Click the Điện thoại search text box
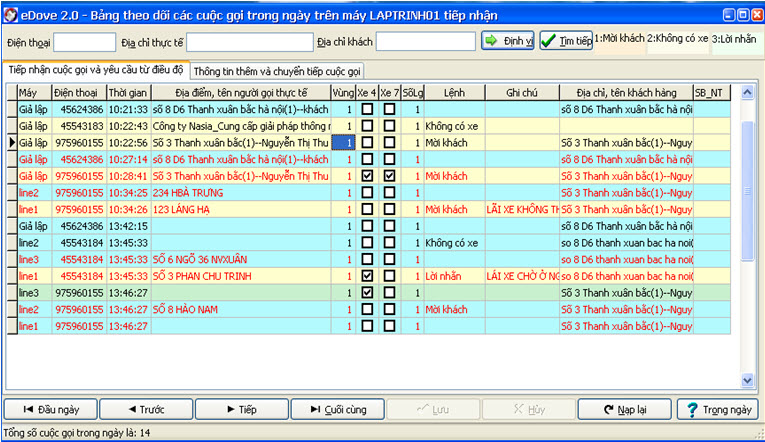 pyautogui.click(x=84, y=42)
